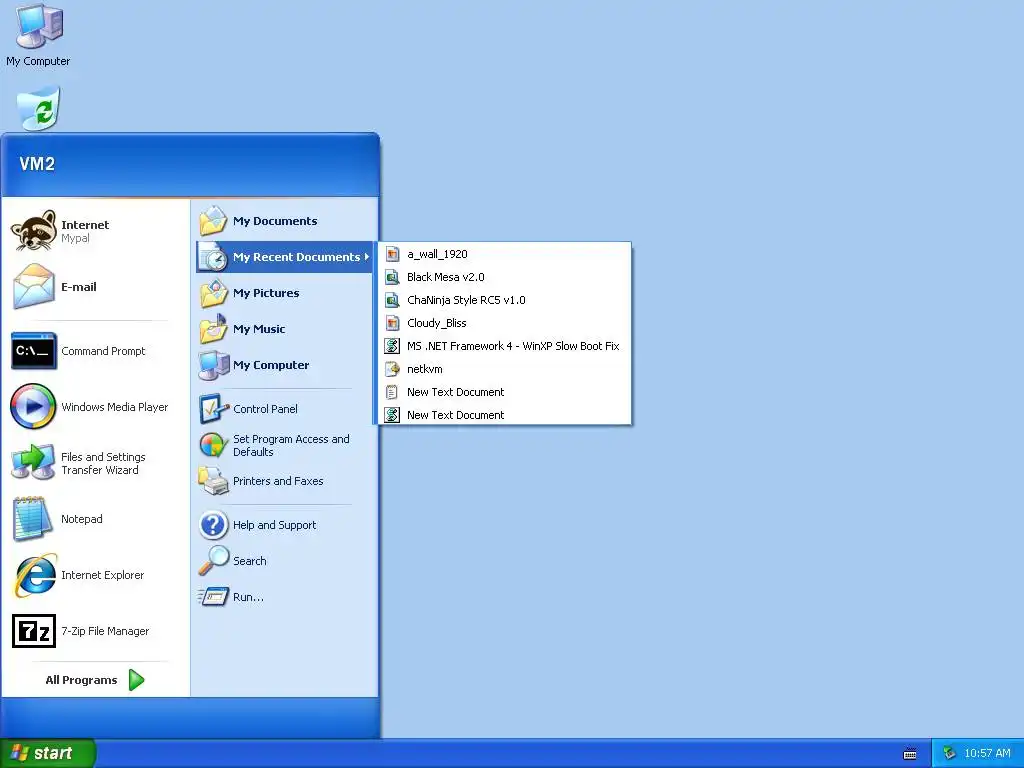Click the Recycle Bin desktop icon
Image resolution: width=1024 pixels, height=768 pixels.
(x=39, y=108)
